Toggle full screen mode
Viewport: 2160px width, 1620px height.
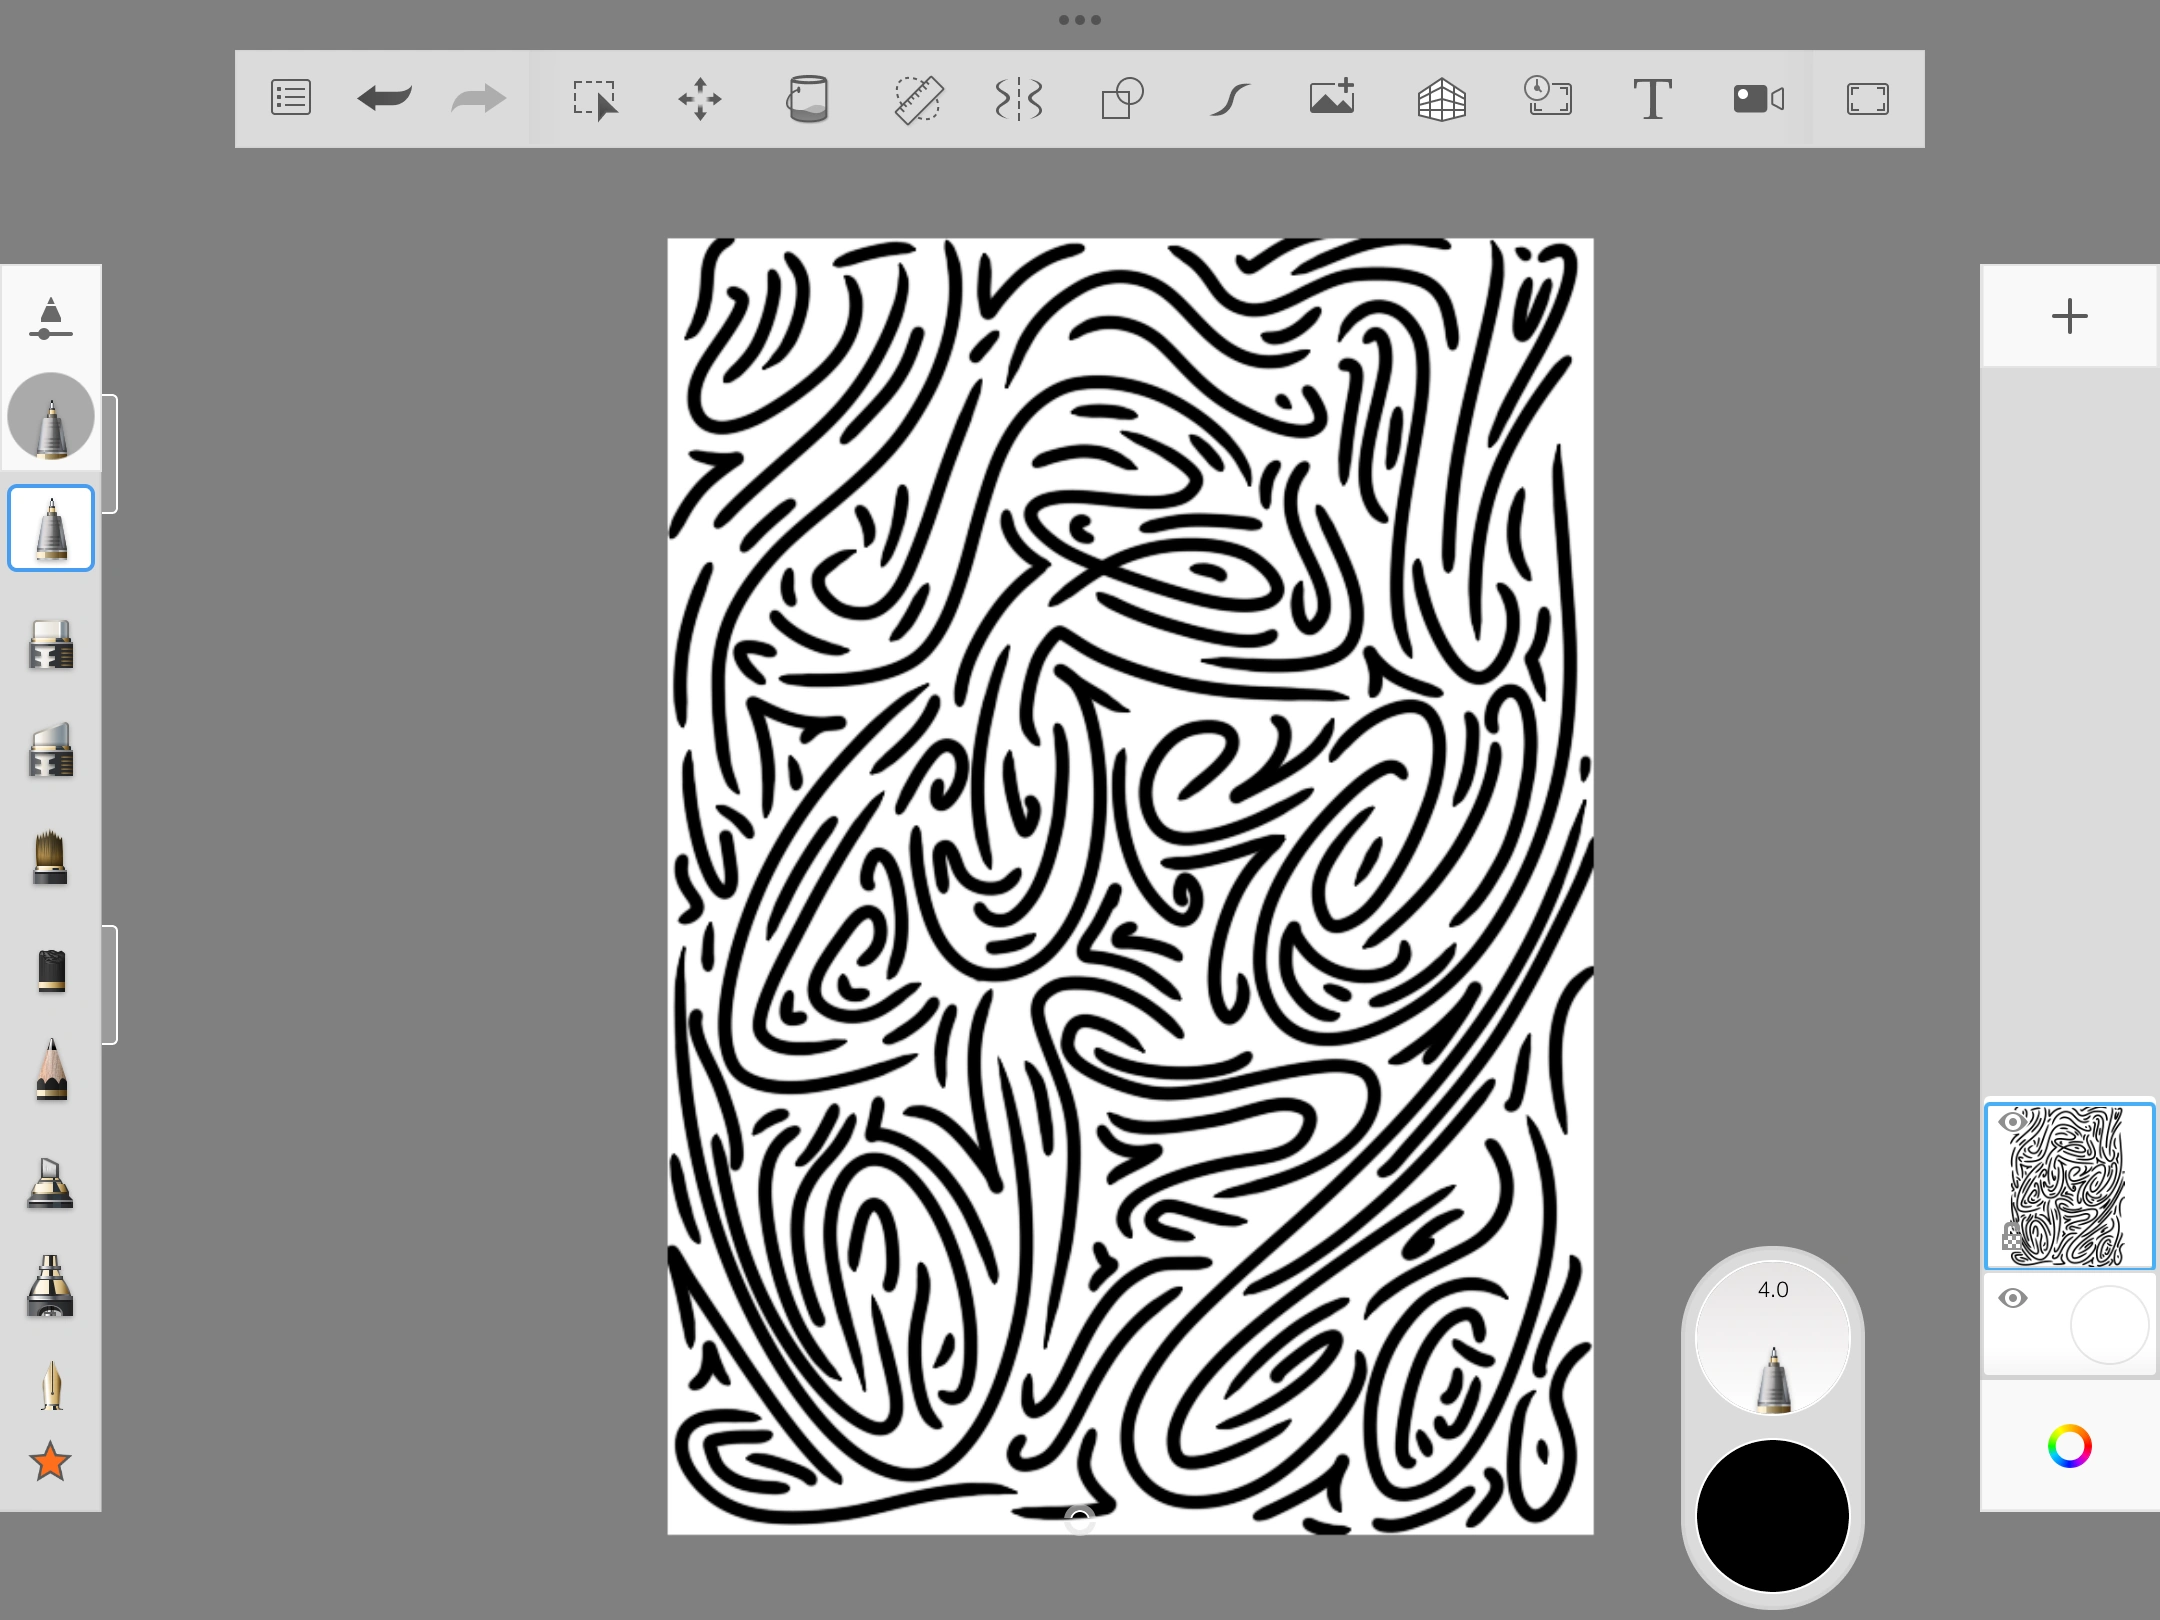[1867, 99]
